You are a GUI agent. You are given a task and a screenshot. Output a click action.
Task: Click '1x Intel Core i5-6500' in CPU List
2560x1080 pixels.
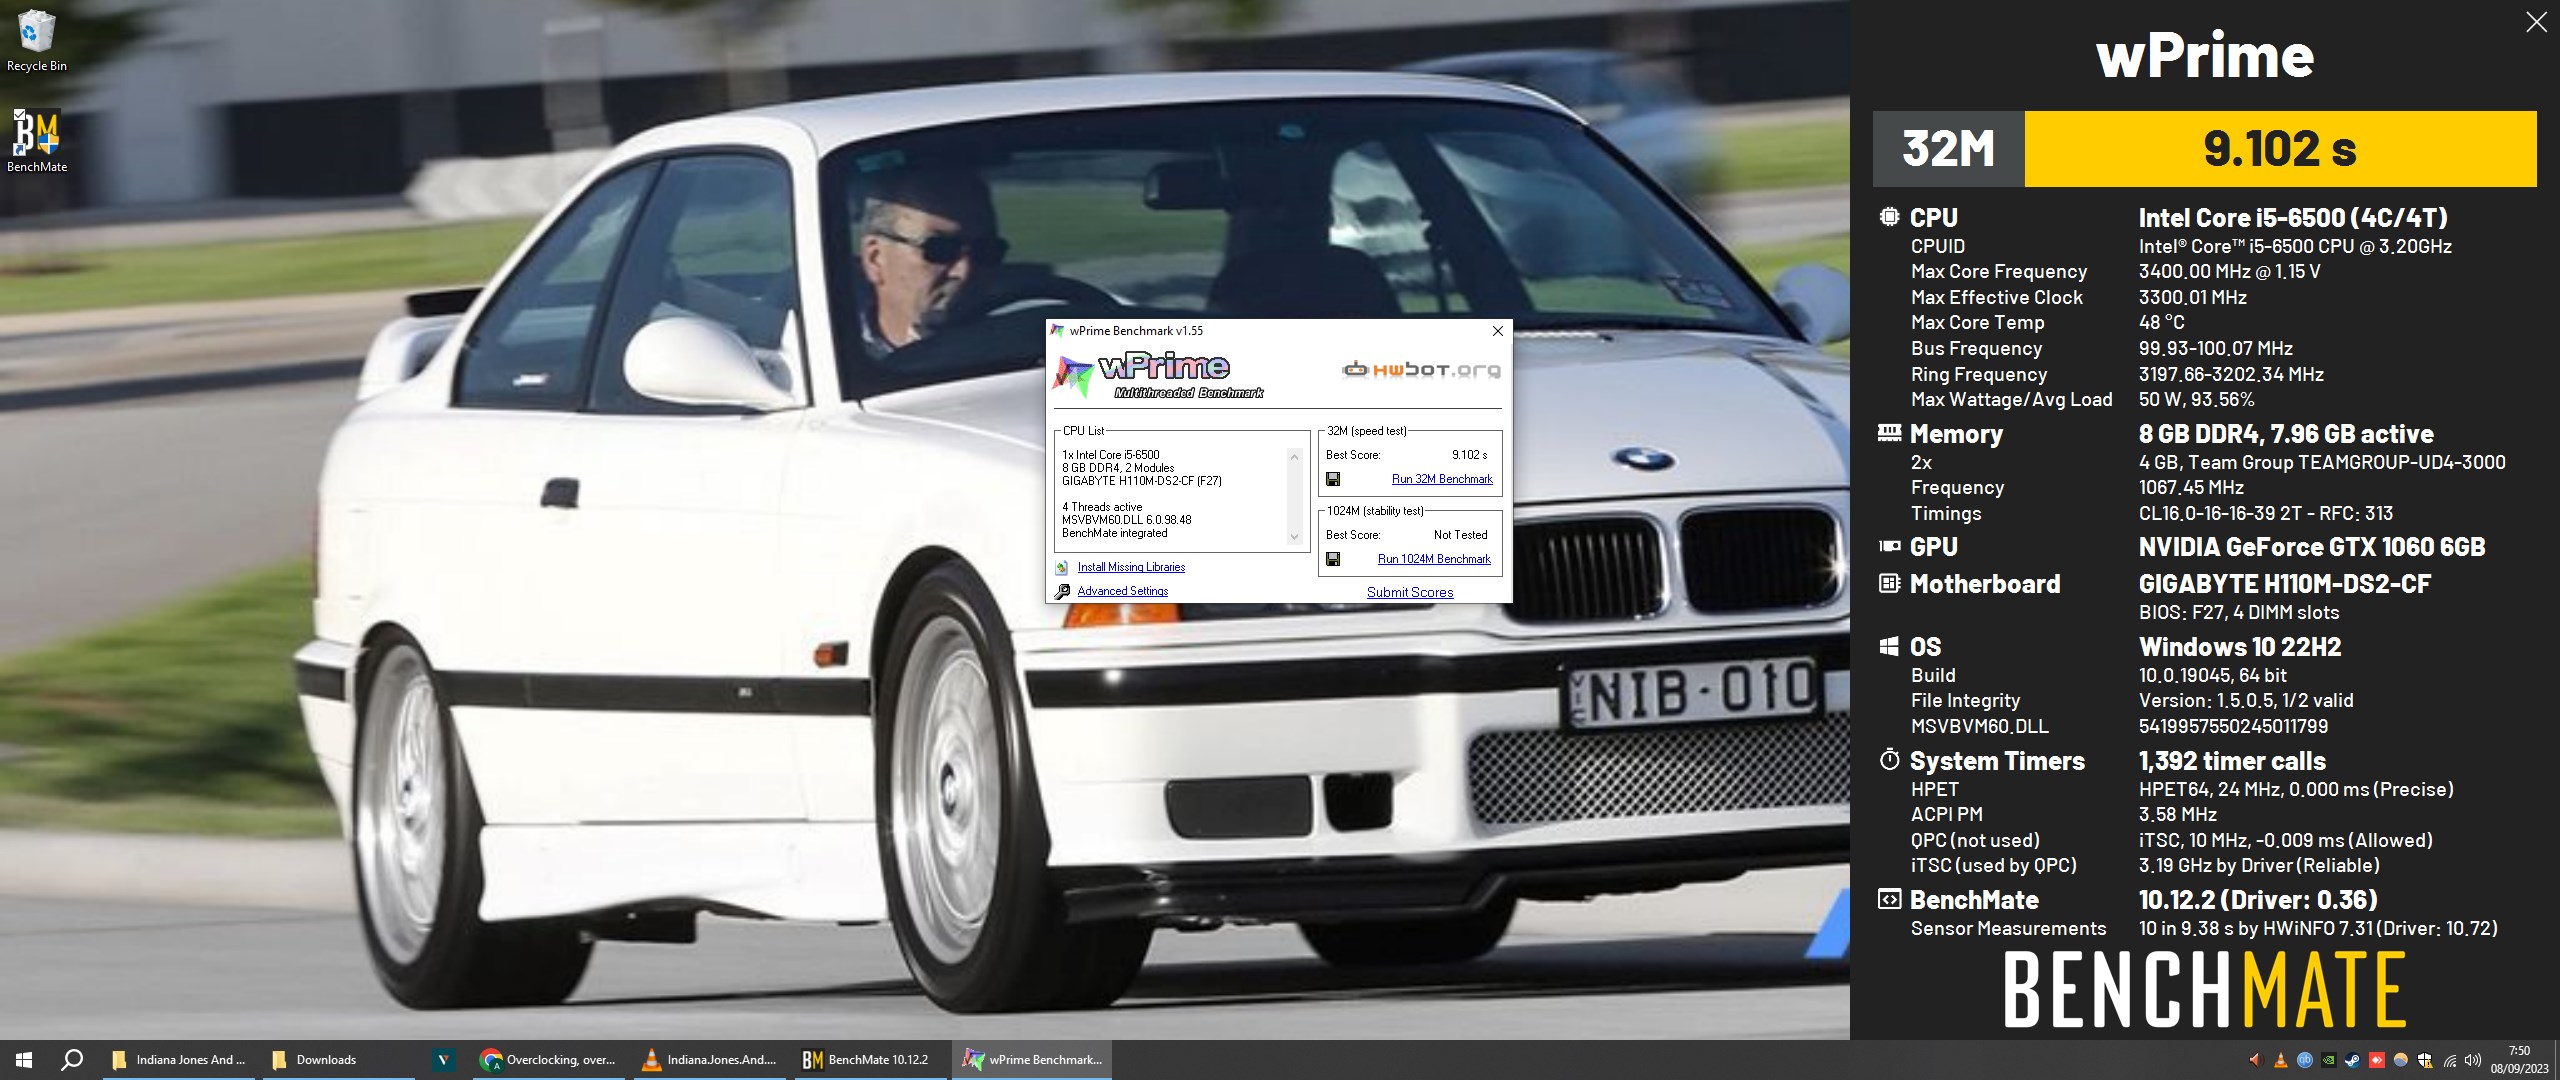pyautogui.click(x=1110, y=455)
